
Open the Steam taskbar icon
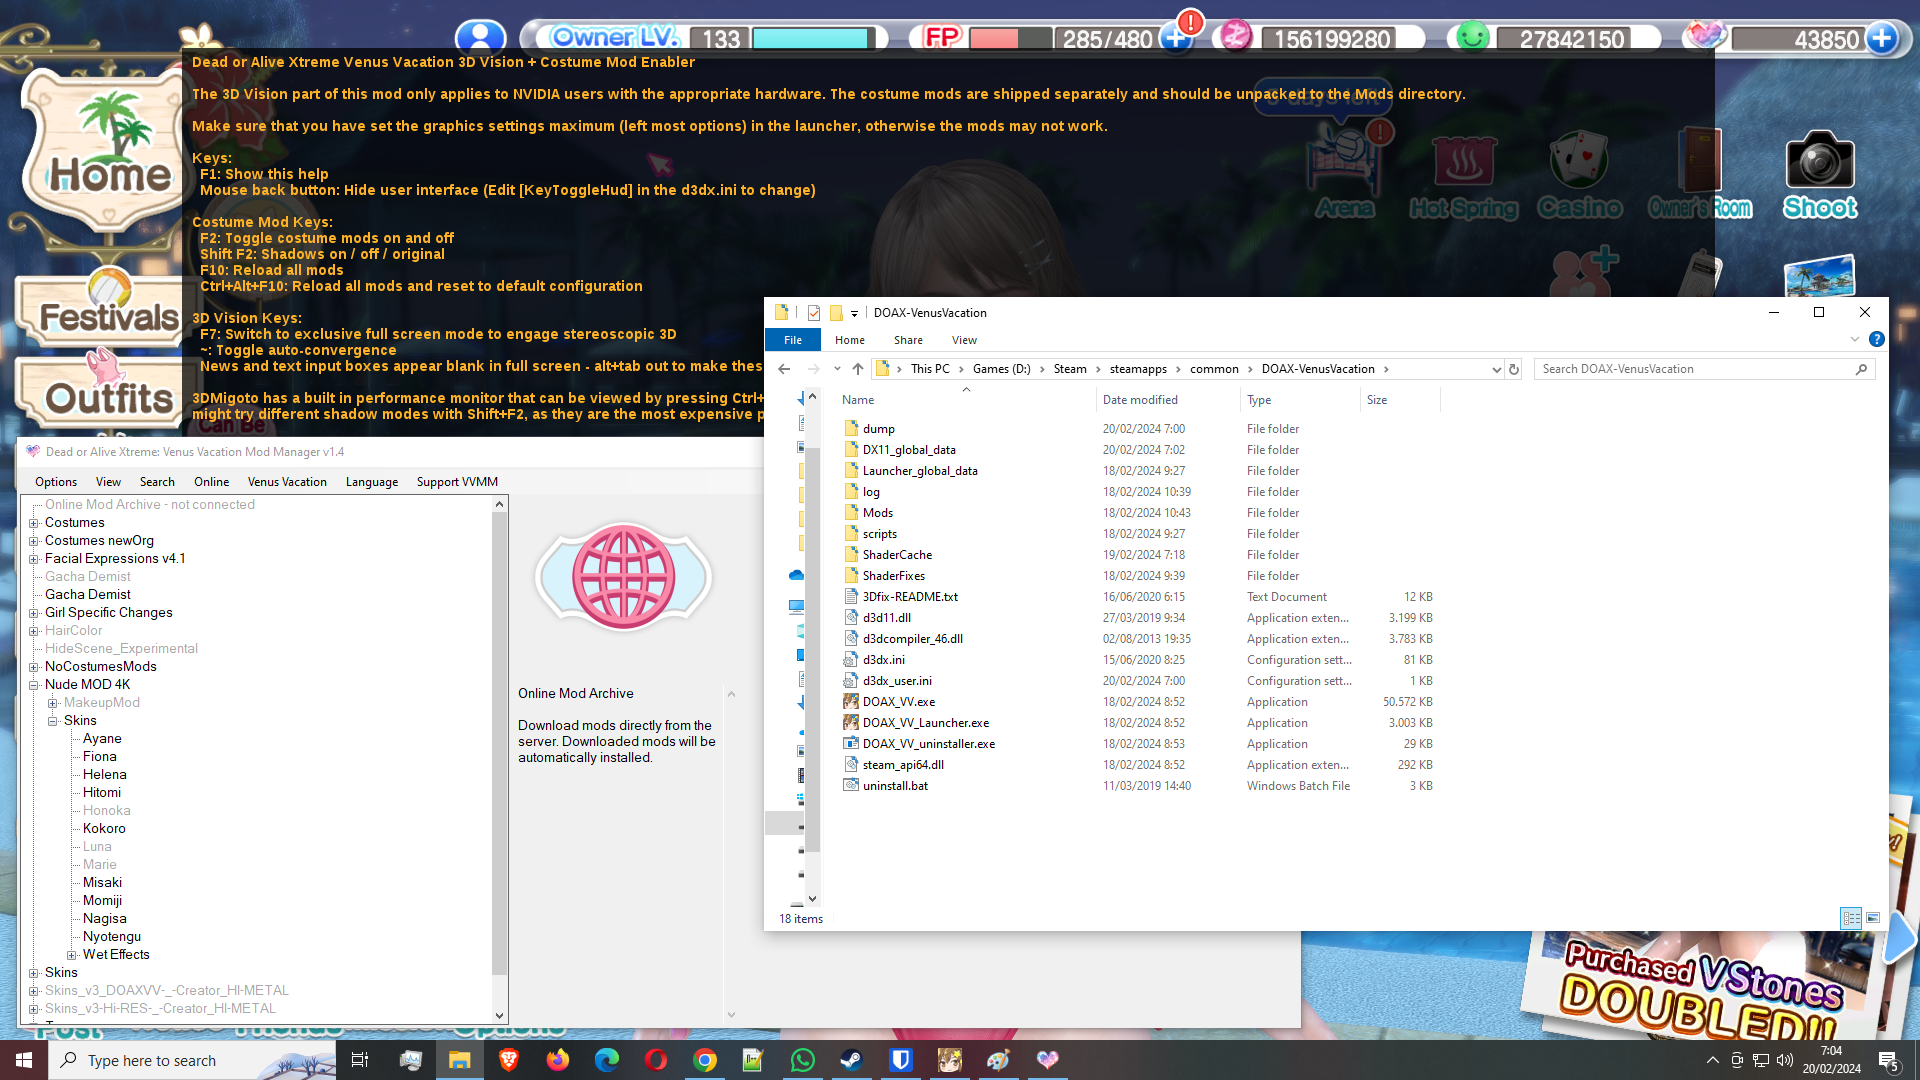click(x=852, y=1060)
